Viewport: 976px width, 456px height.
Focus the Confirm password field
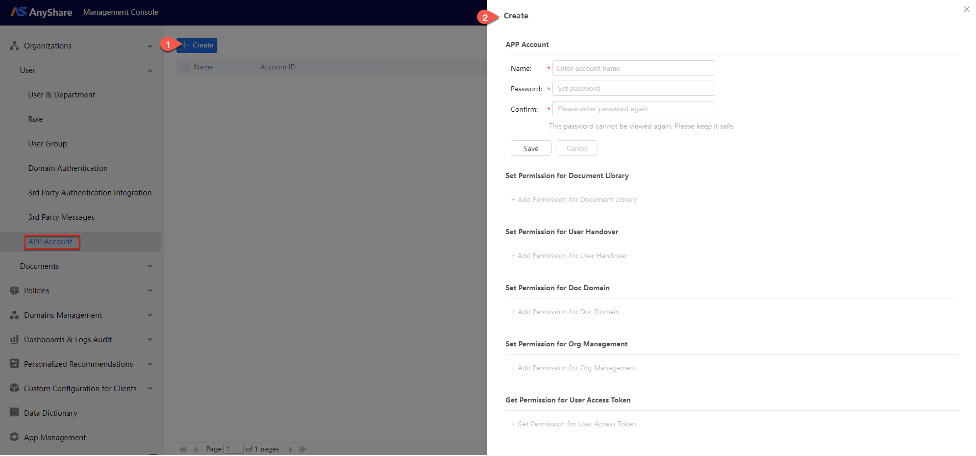click(634, 109)
